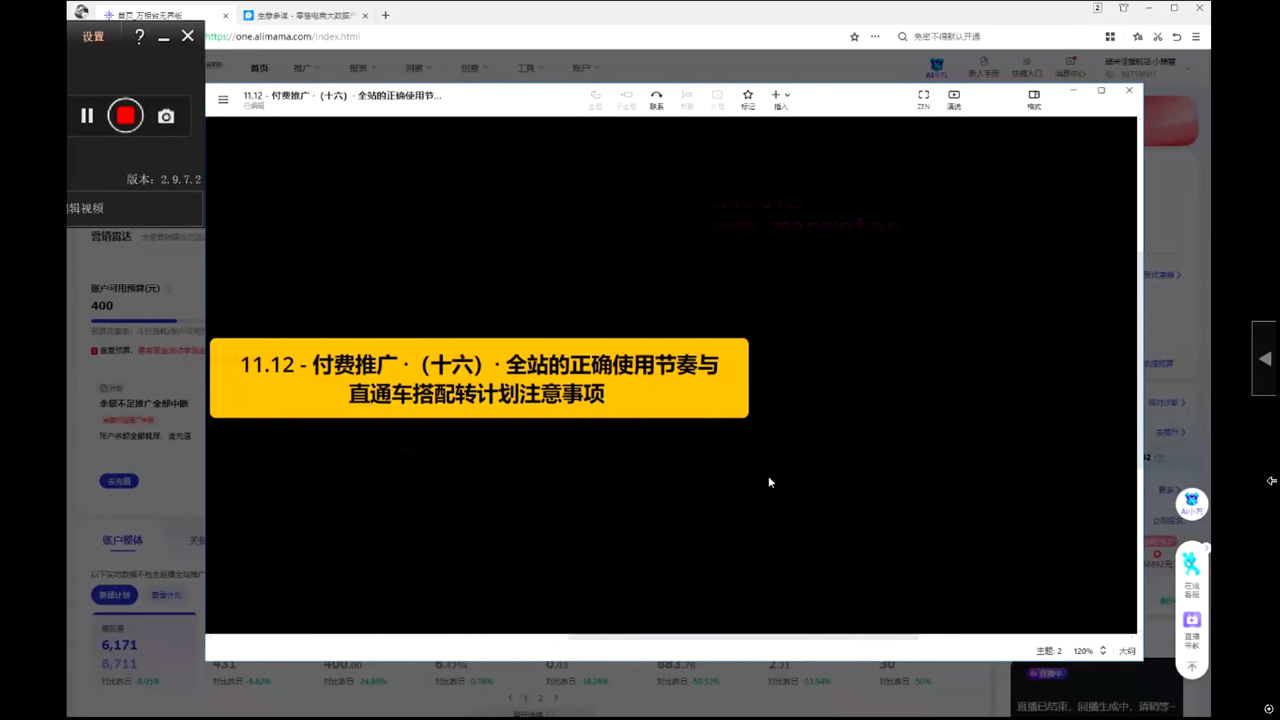Click the 标记 star marker icon
Viewport: 1280px width, 720px height.
[747, 99]
